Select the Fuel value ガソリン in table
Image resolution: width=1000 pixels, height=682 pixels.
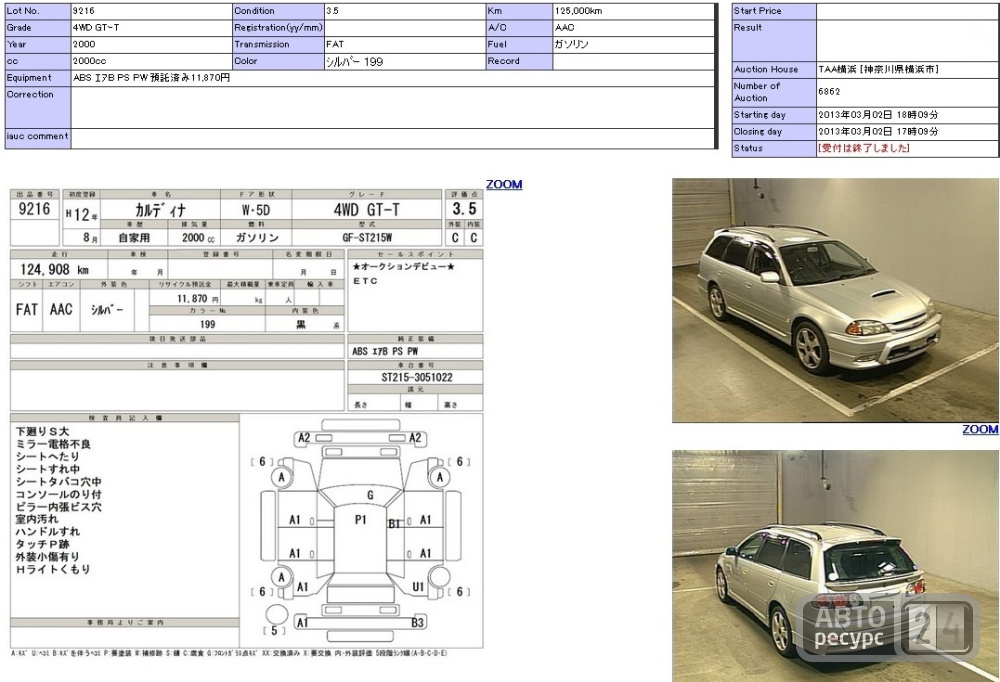[x=571, y=44]
